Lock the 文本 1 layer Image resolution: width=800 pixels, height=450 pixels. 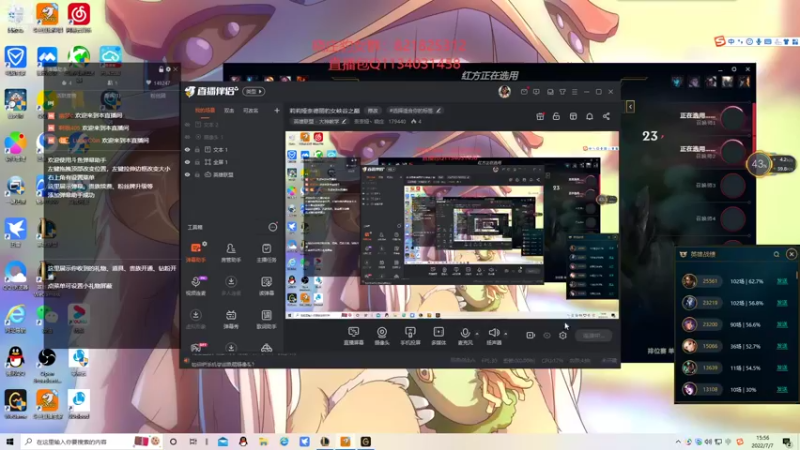click(197, 149)
